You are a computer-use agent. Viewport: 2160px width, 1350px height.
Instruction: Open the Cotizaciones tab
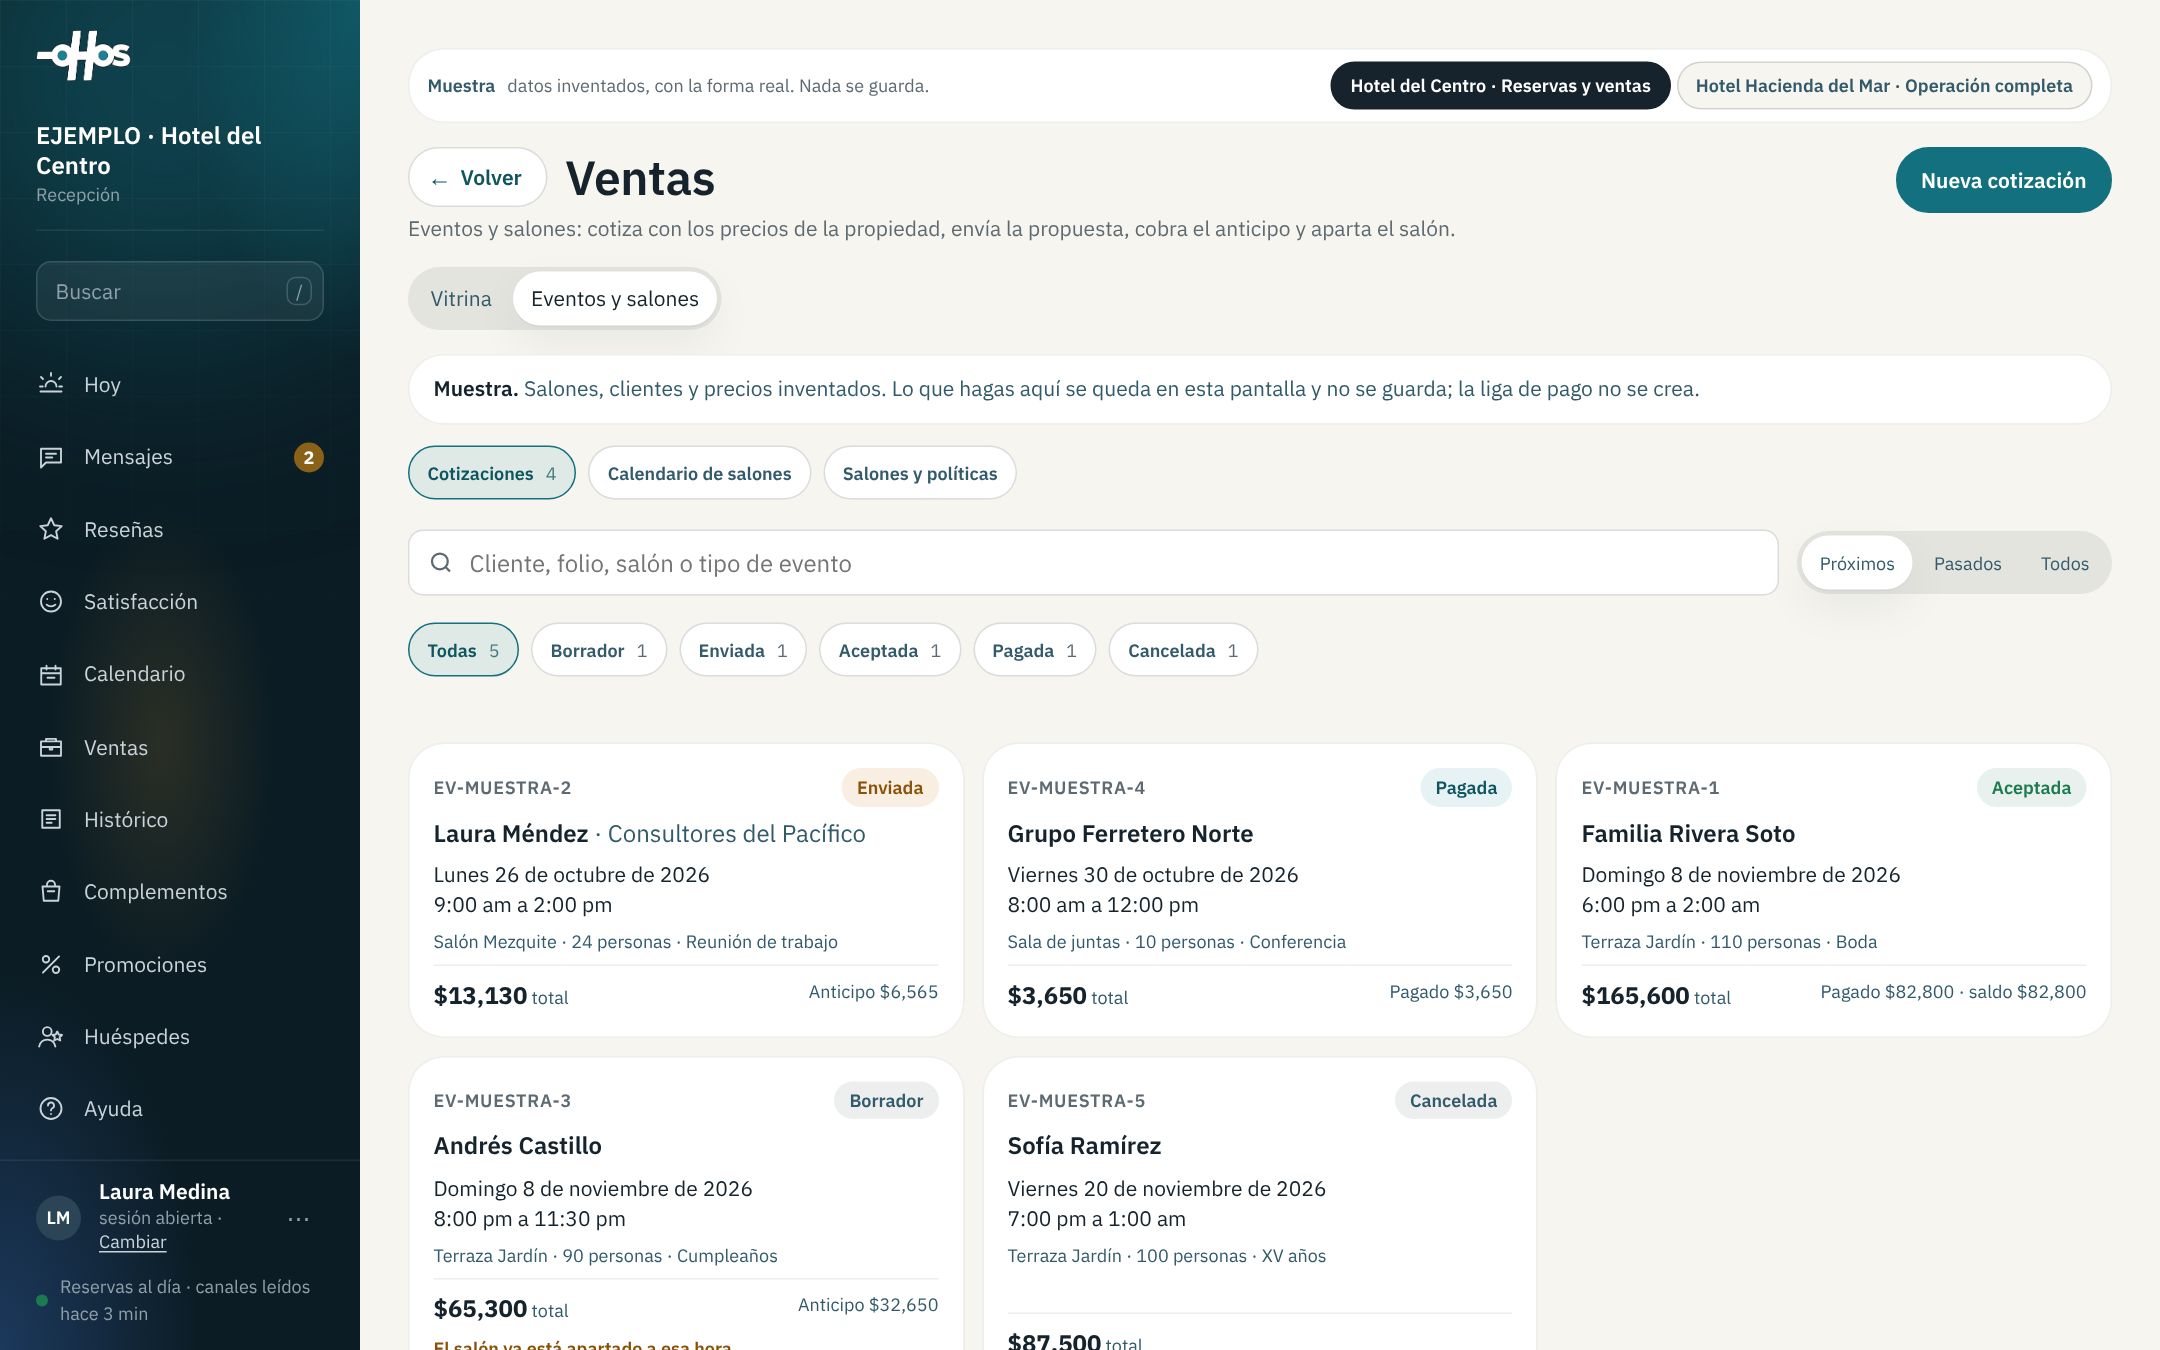[492, 473]
